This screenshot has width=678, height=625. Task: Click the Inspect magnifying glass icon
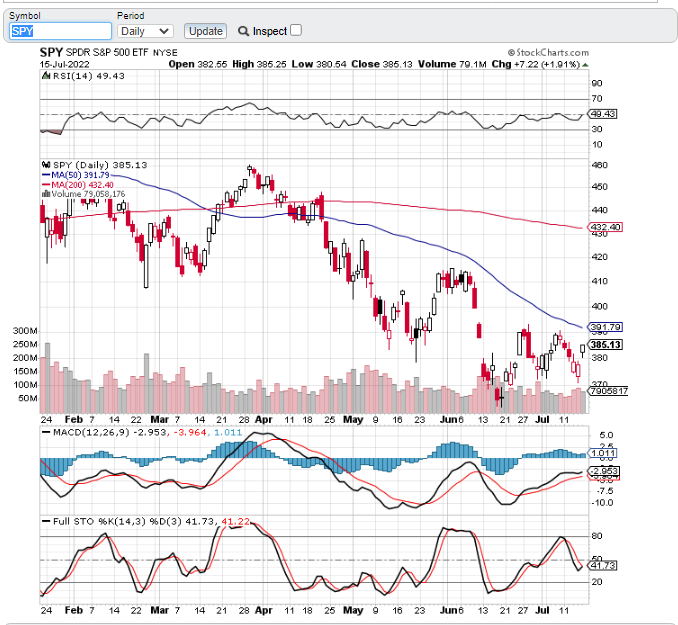point(243,31)
